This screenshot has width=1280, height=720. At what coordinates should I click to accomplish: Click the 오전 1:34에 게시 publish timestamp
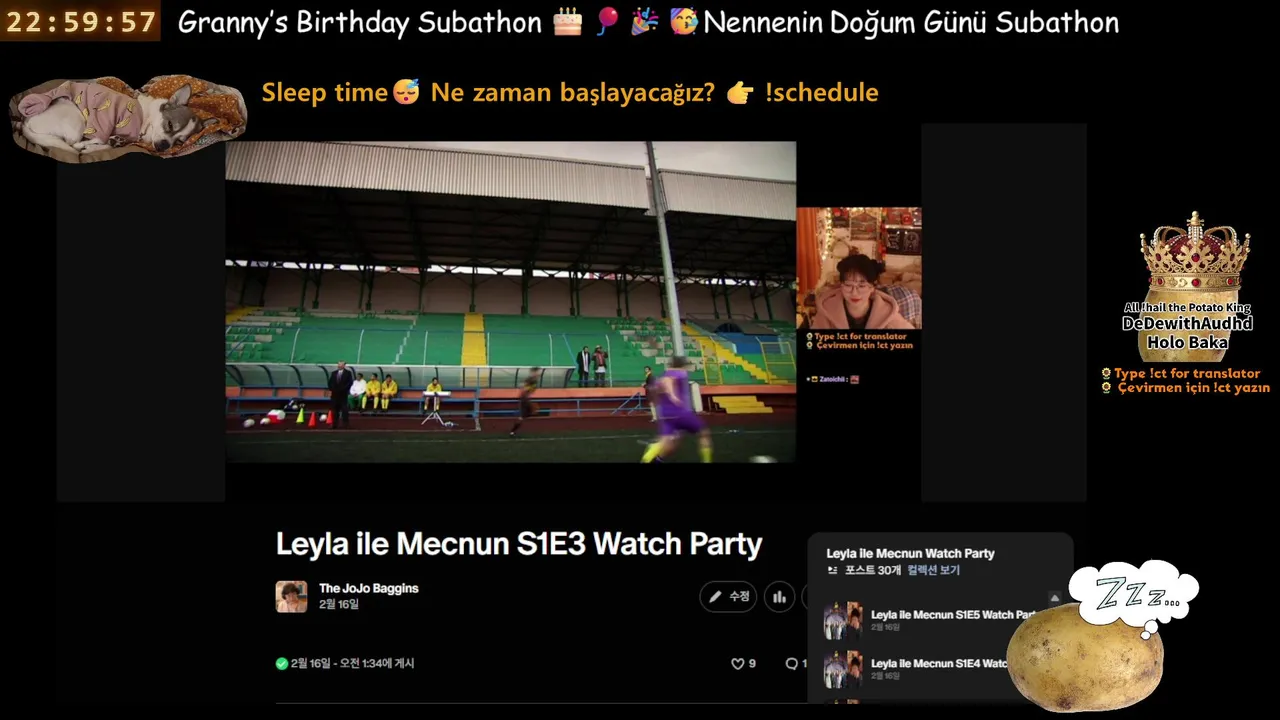(376, 663)
